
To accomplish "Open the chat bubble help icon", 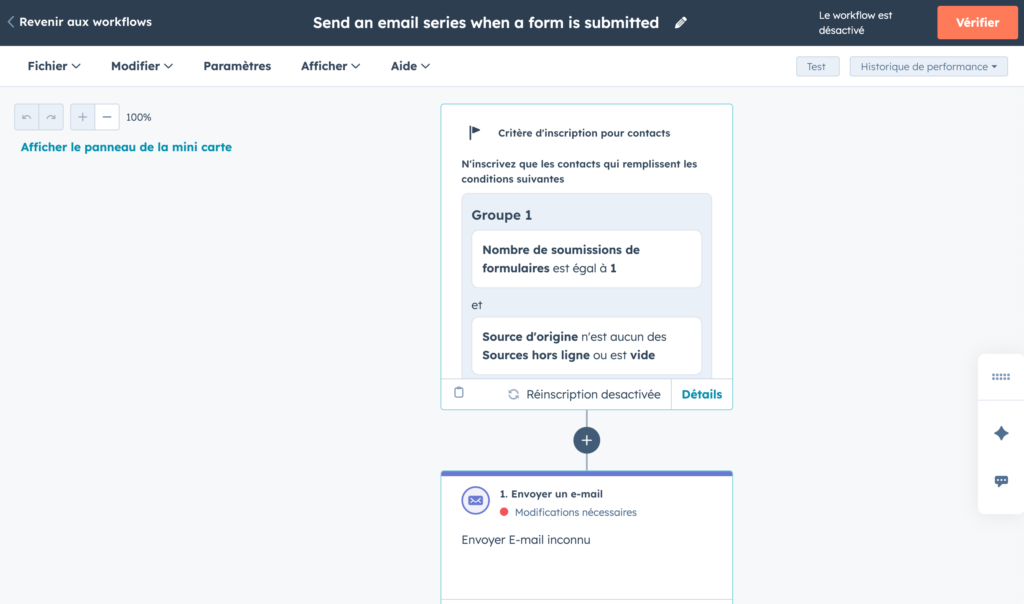I will pos(1001,481).
